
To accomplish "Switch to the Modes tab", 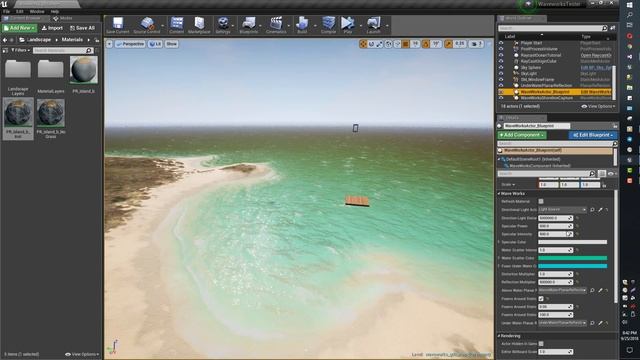I will coord(63,18).
